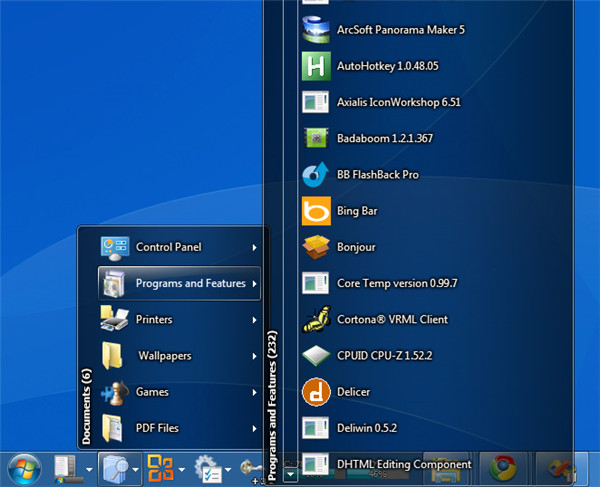Select the Delicer orange icon
The image size is (600, 487).
coord(315,391)
